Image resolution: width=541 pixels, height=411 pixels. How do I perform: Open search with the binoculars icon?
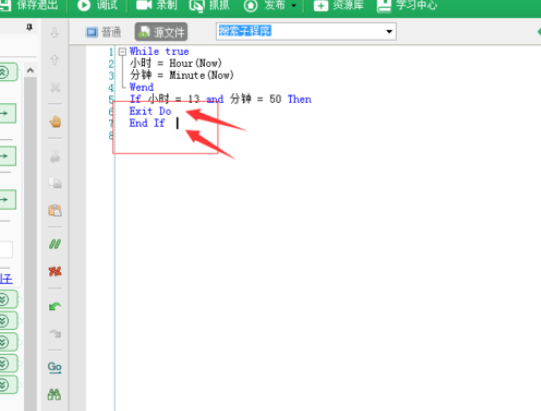[55, 394]
